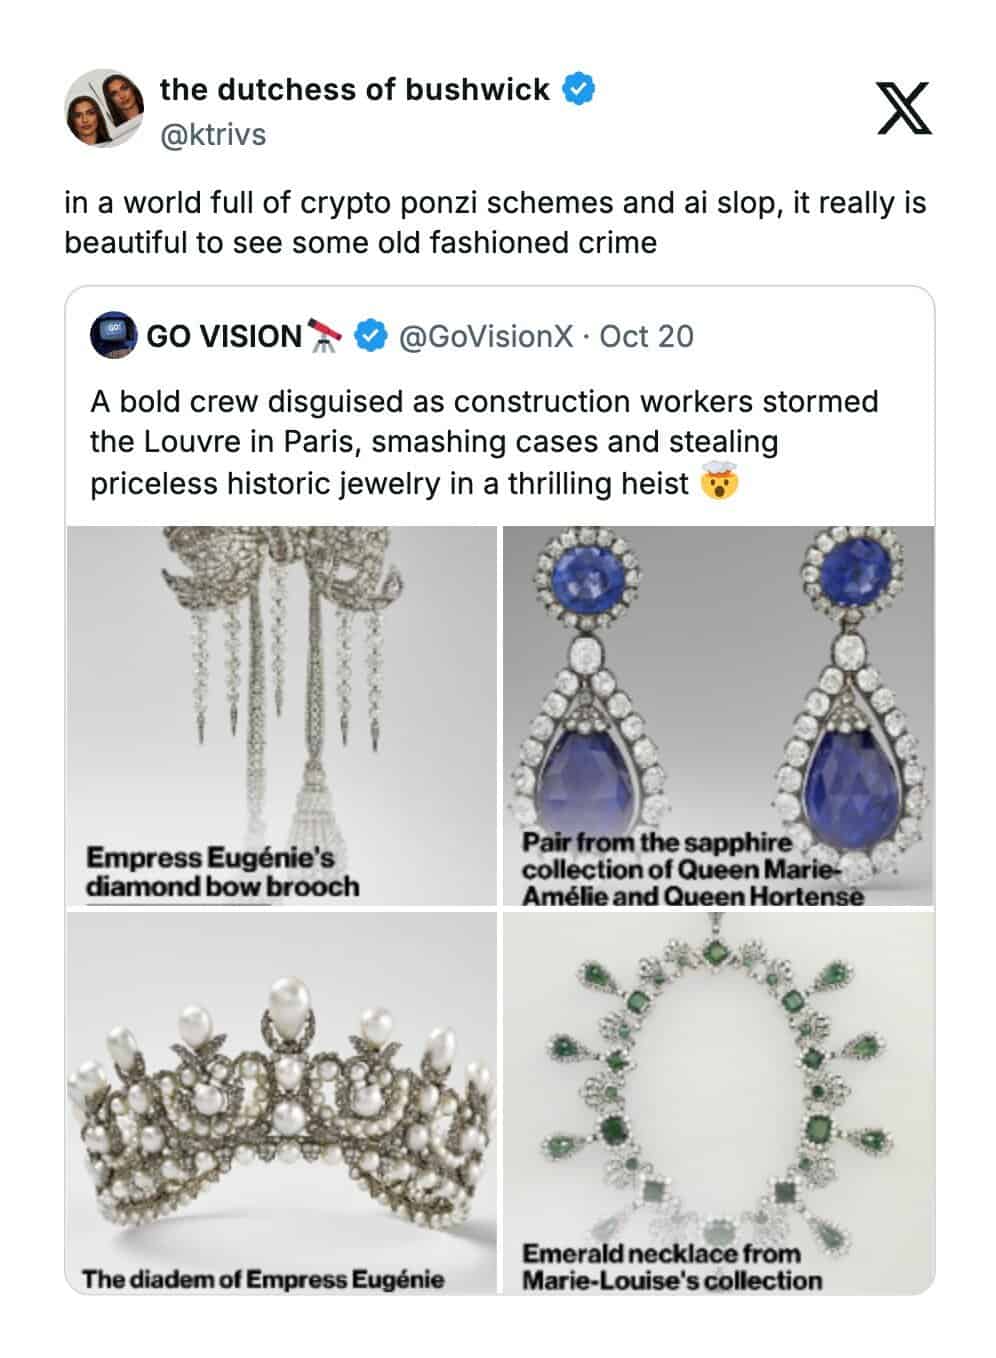Screen dimensions: 996x1358
Task: Click the dutchess of bushwick verified badge
Action: tap(579, 90)
